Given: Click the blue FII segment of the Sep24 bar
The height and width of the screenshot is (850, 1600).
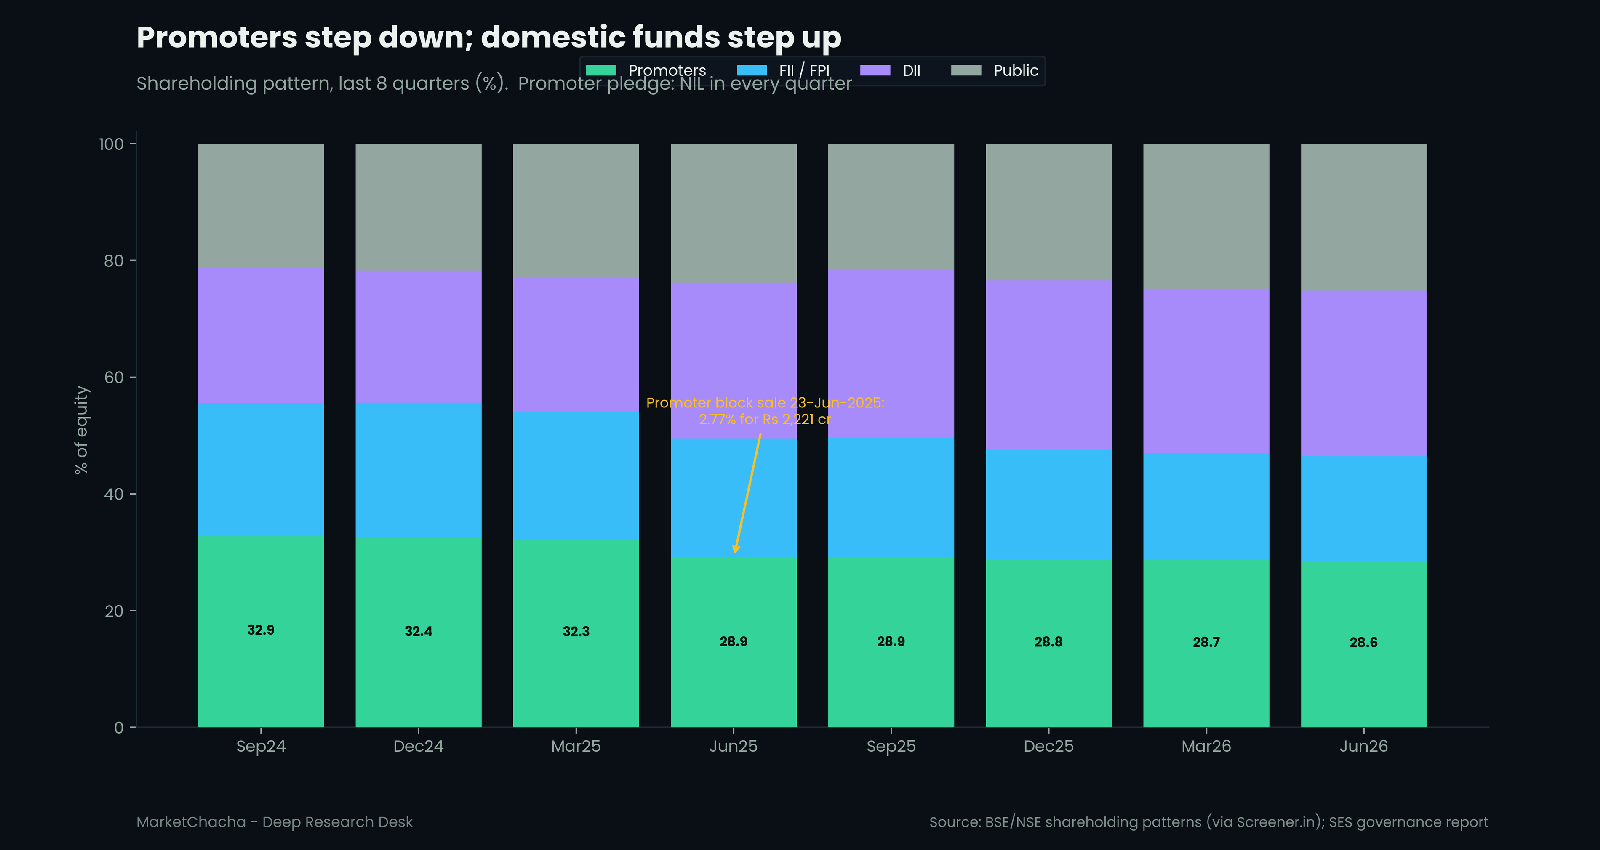Looking at the screenshot, I should click(261, 470).
